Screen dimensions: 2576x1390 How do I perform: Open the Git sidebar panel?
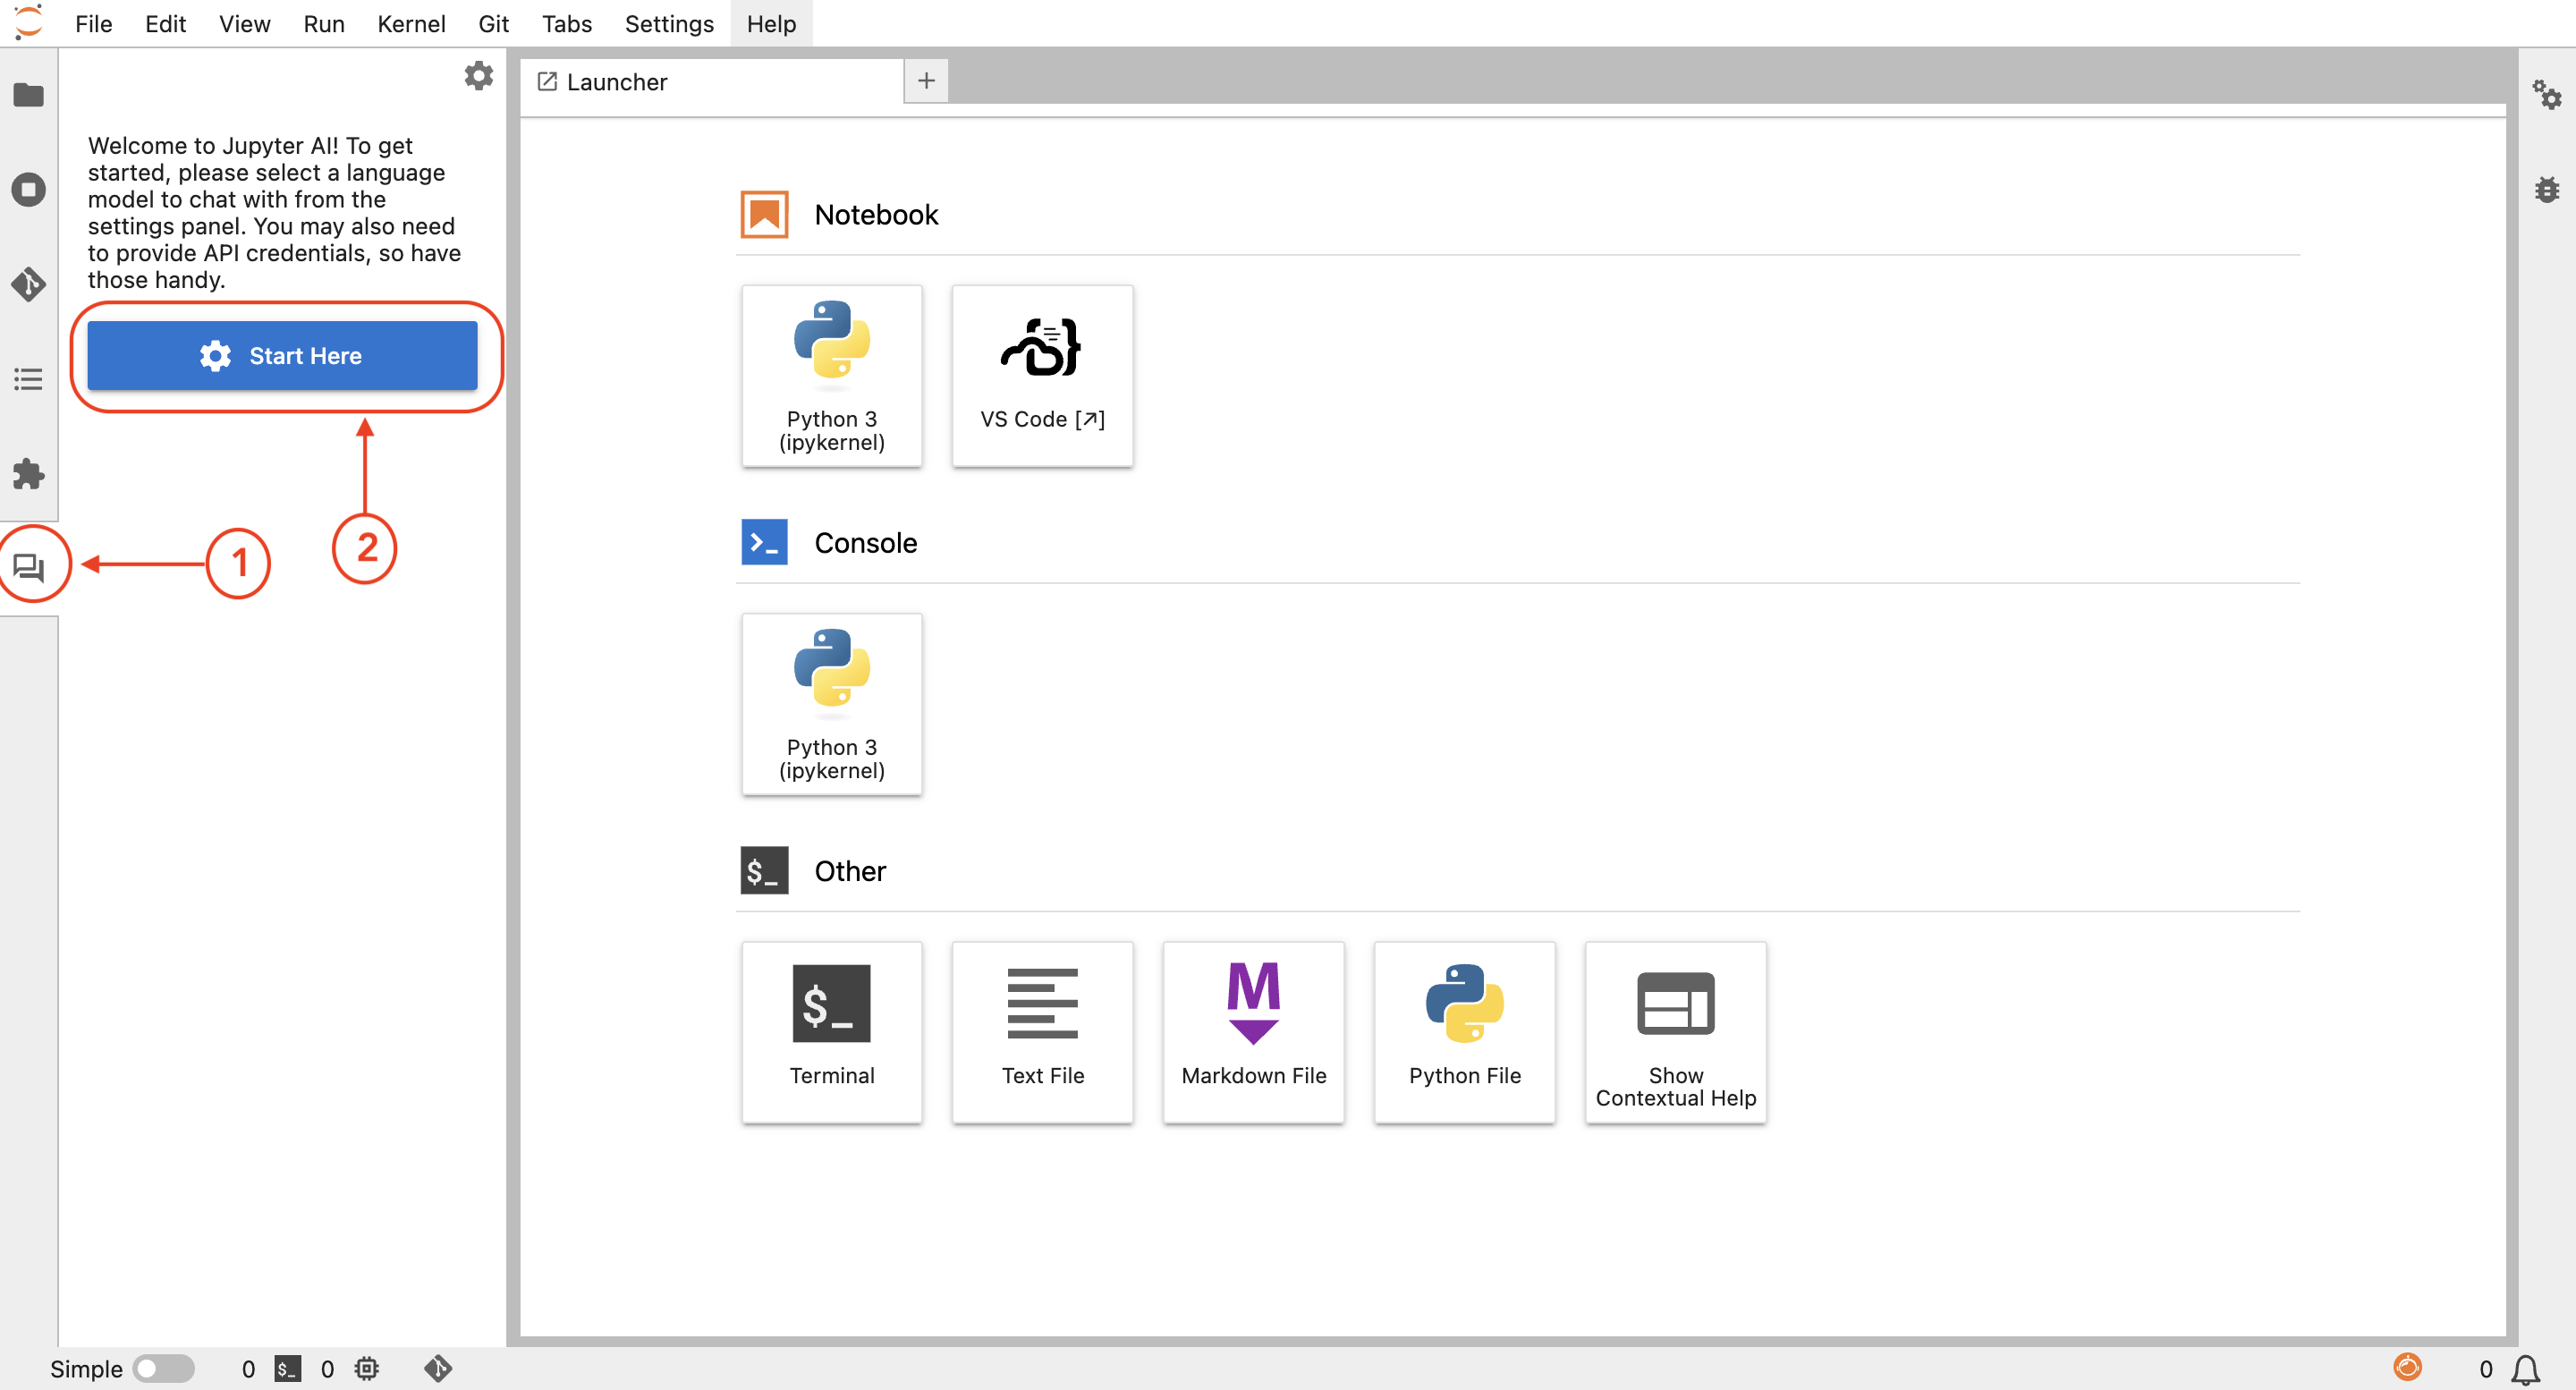tap(28, 285)
